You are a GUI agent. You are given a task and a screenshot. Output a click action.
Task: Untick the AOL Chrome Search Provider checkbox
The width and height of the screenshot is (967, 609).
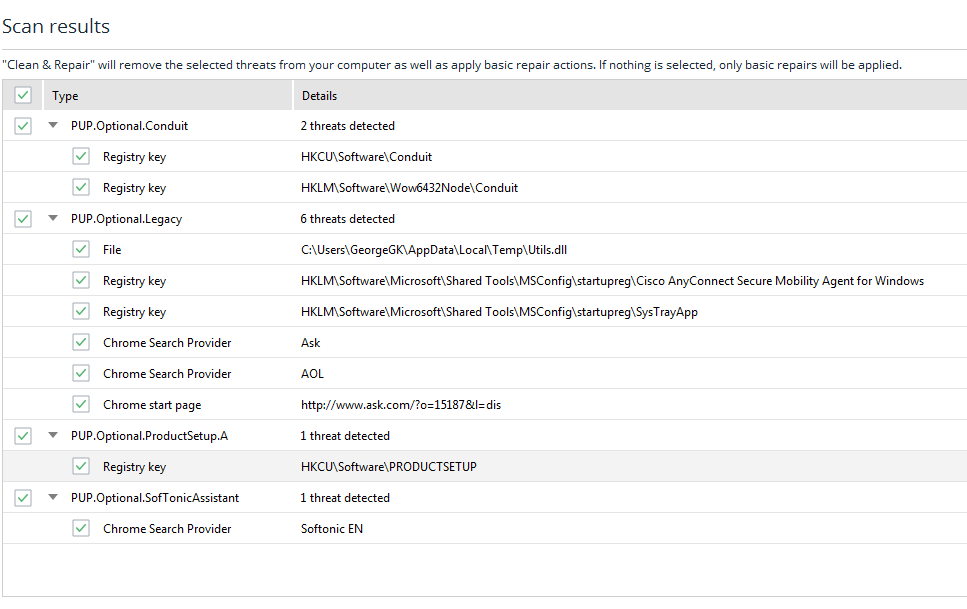click(x=81, y=374)
